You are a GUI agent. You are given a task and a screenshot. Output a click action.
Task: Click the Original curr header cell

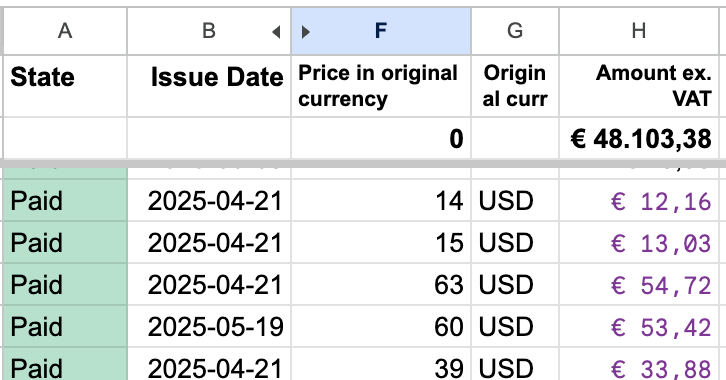[515, 86]
